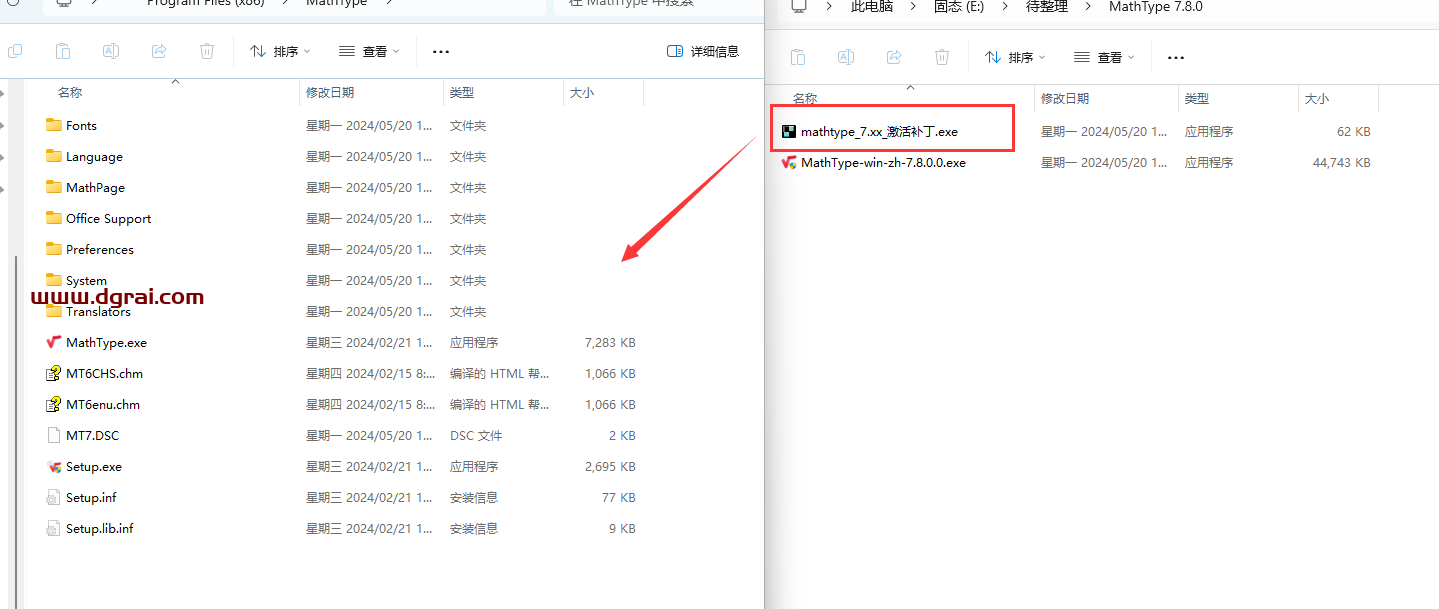Image resolution: width=1439 pixels, height=609 pixels.
Task: Click 7,283 KB size of MathType.exe
Action: pyautogui.click(x=610, y=342)
